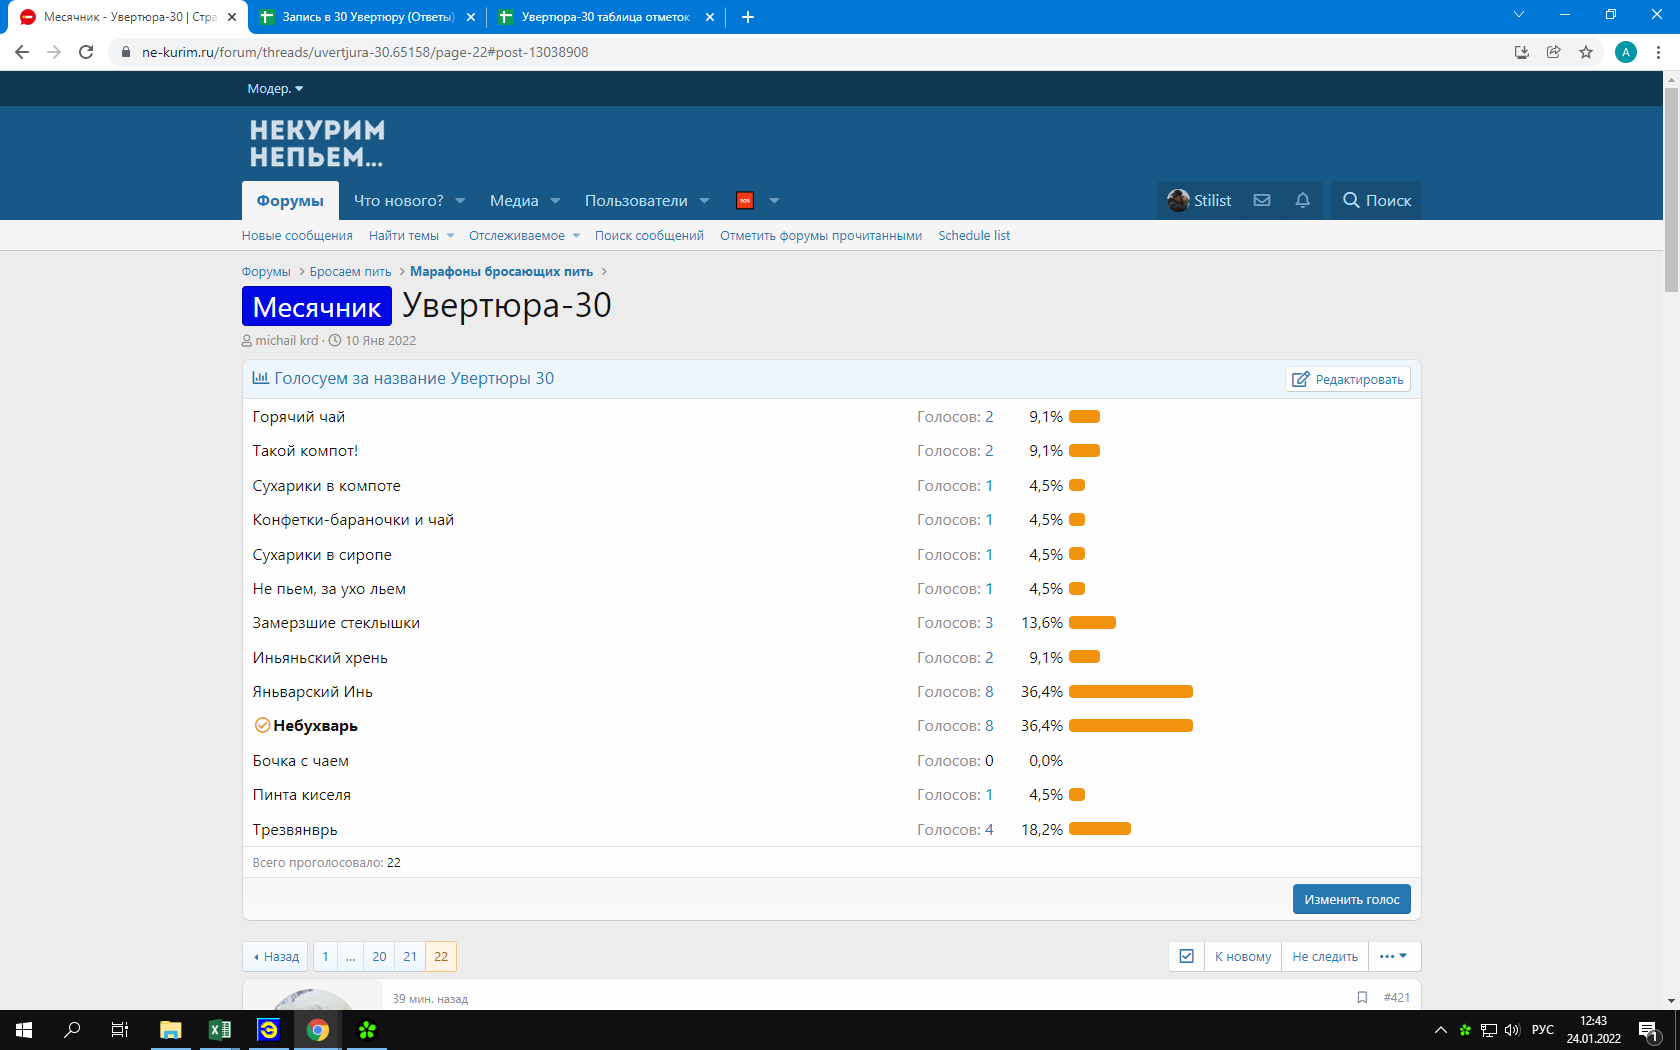Open the notifications bell icon
The height and width of the screenshot is (1050, 1680).
click(x=1303, y=200)
